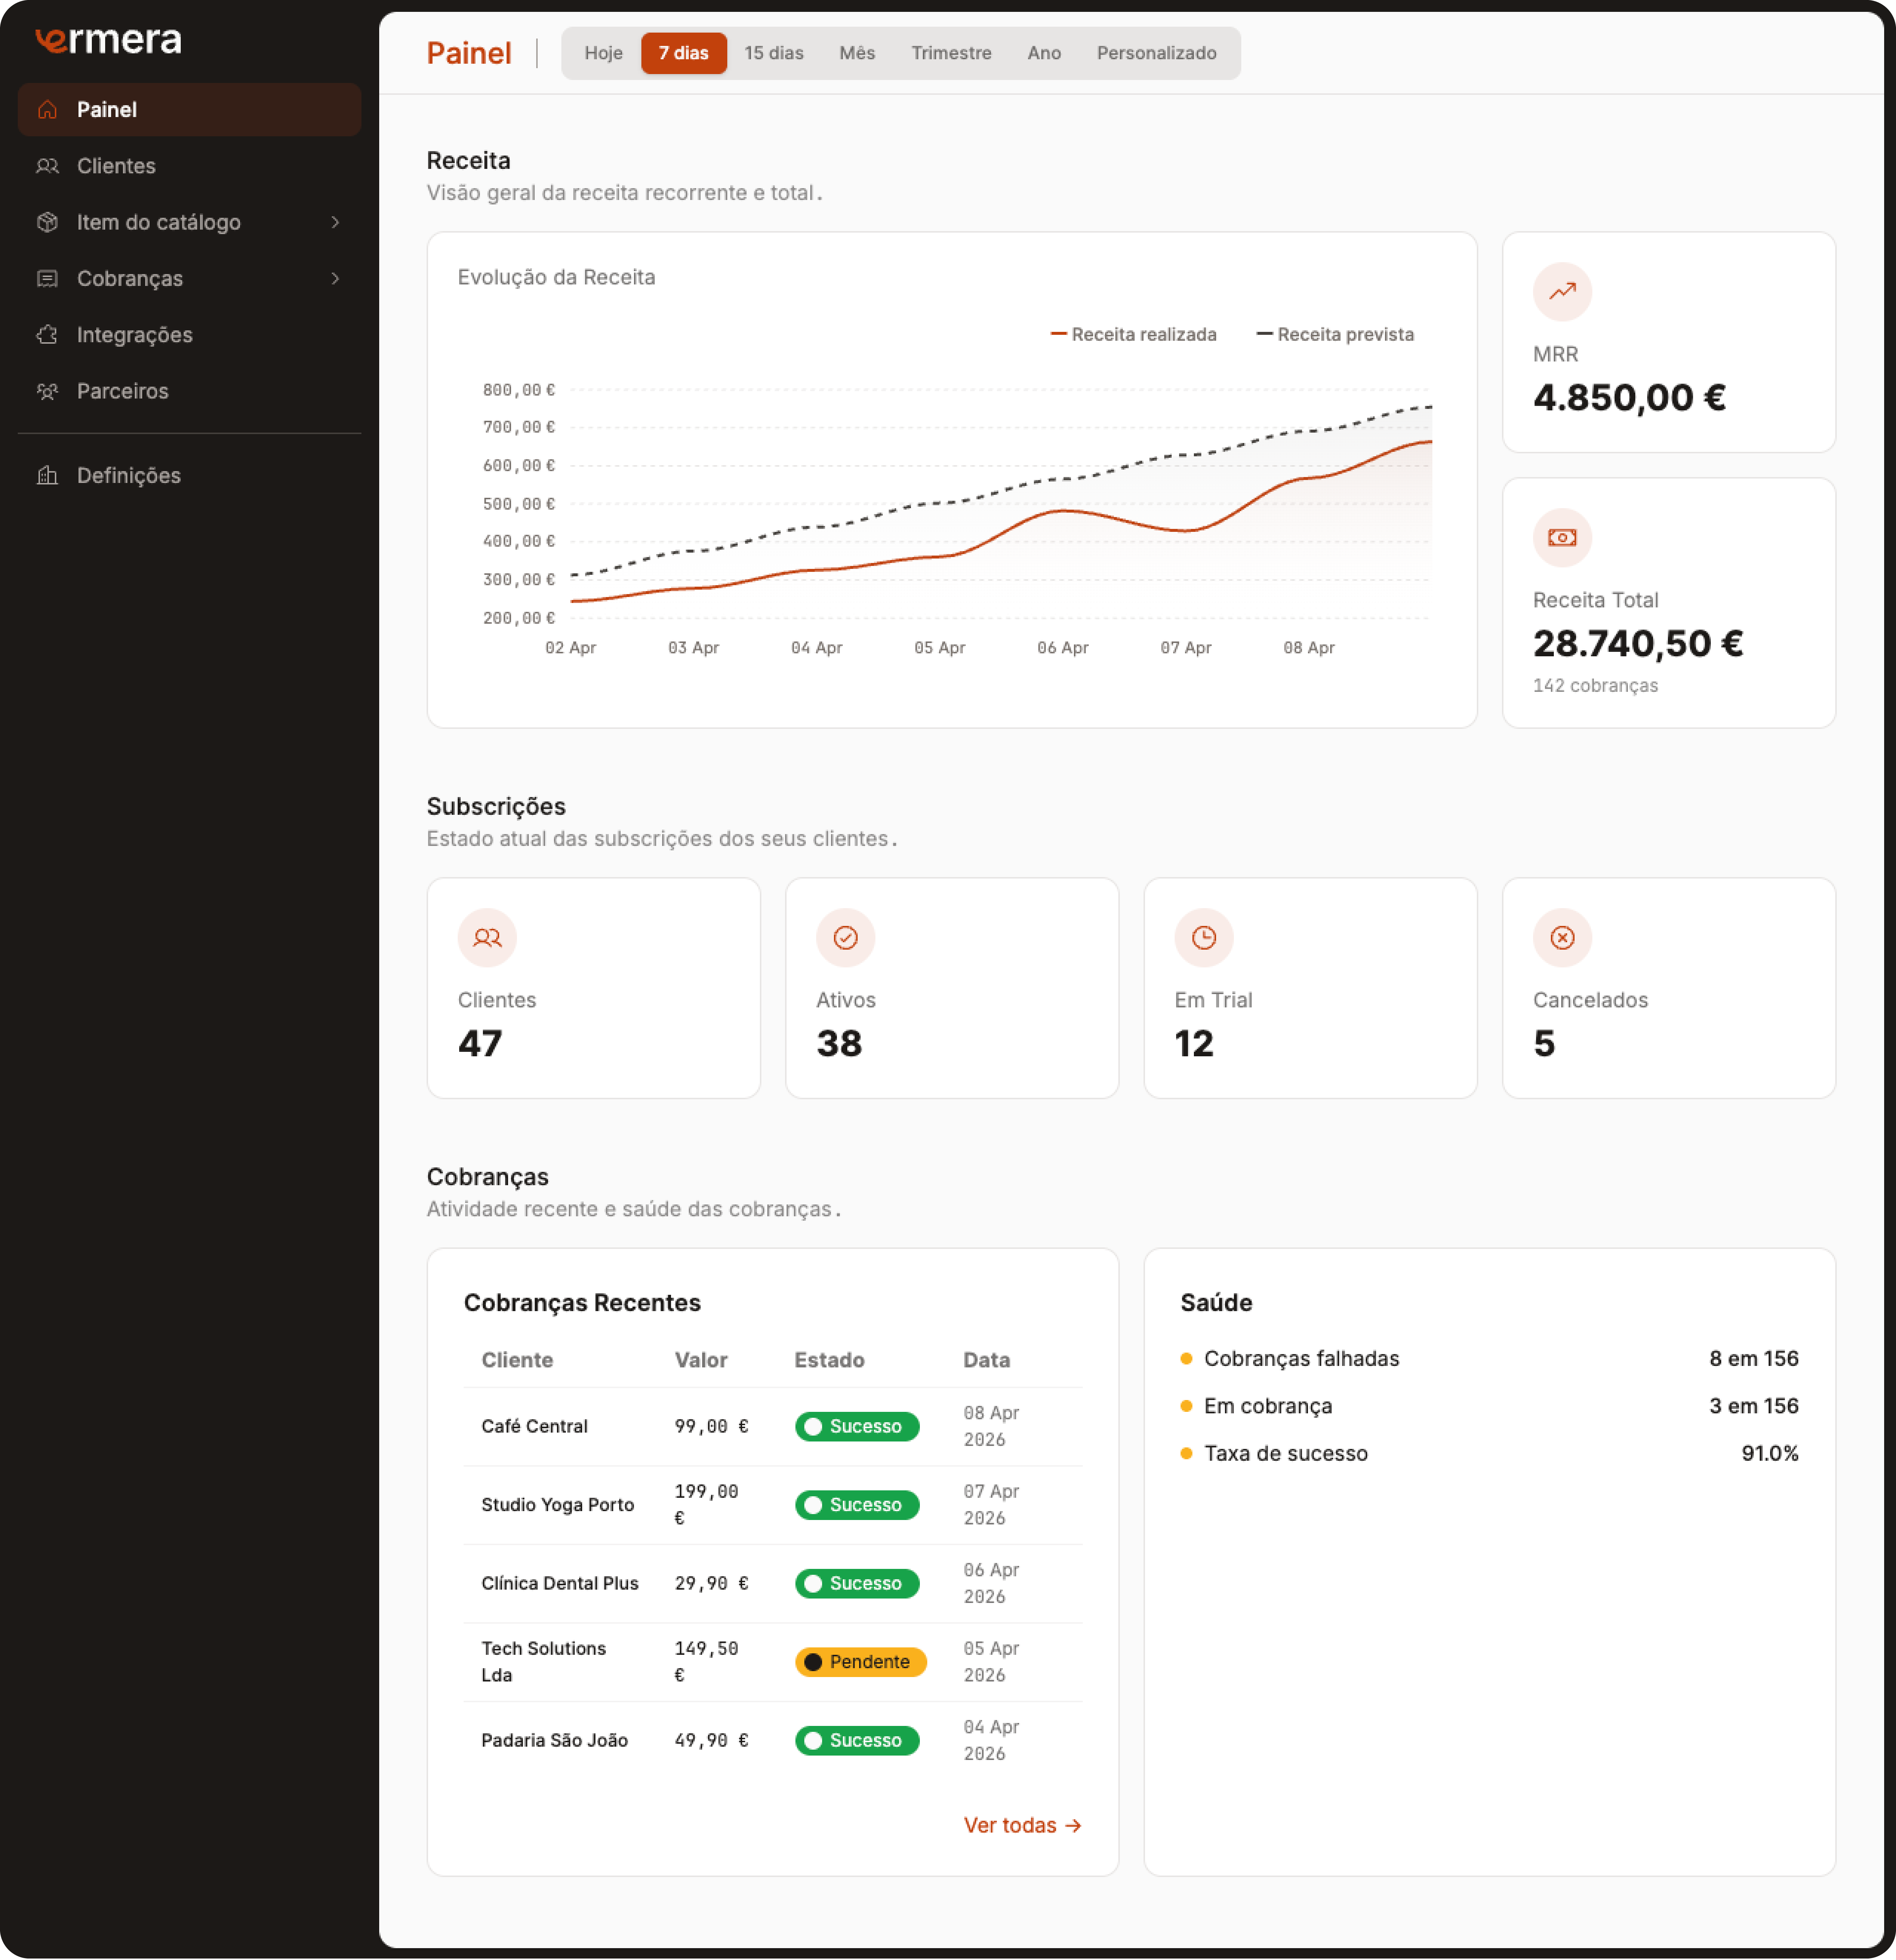1896x1960 pixels.
Task: Select the Parceiros partners icon
Action: click(x=47, y=391)
